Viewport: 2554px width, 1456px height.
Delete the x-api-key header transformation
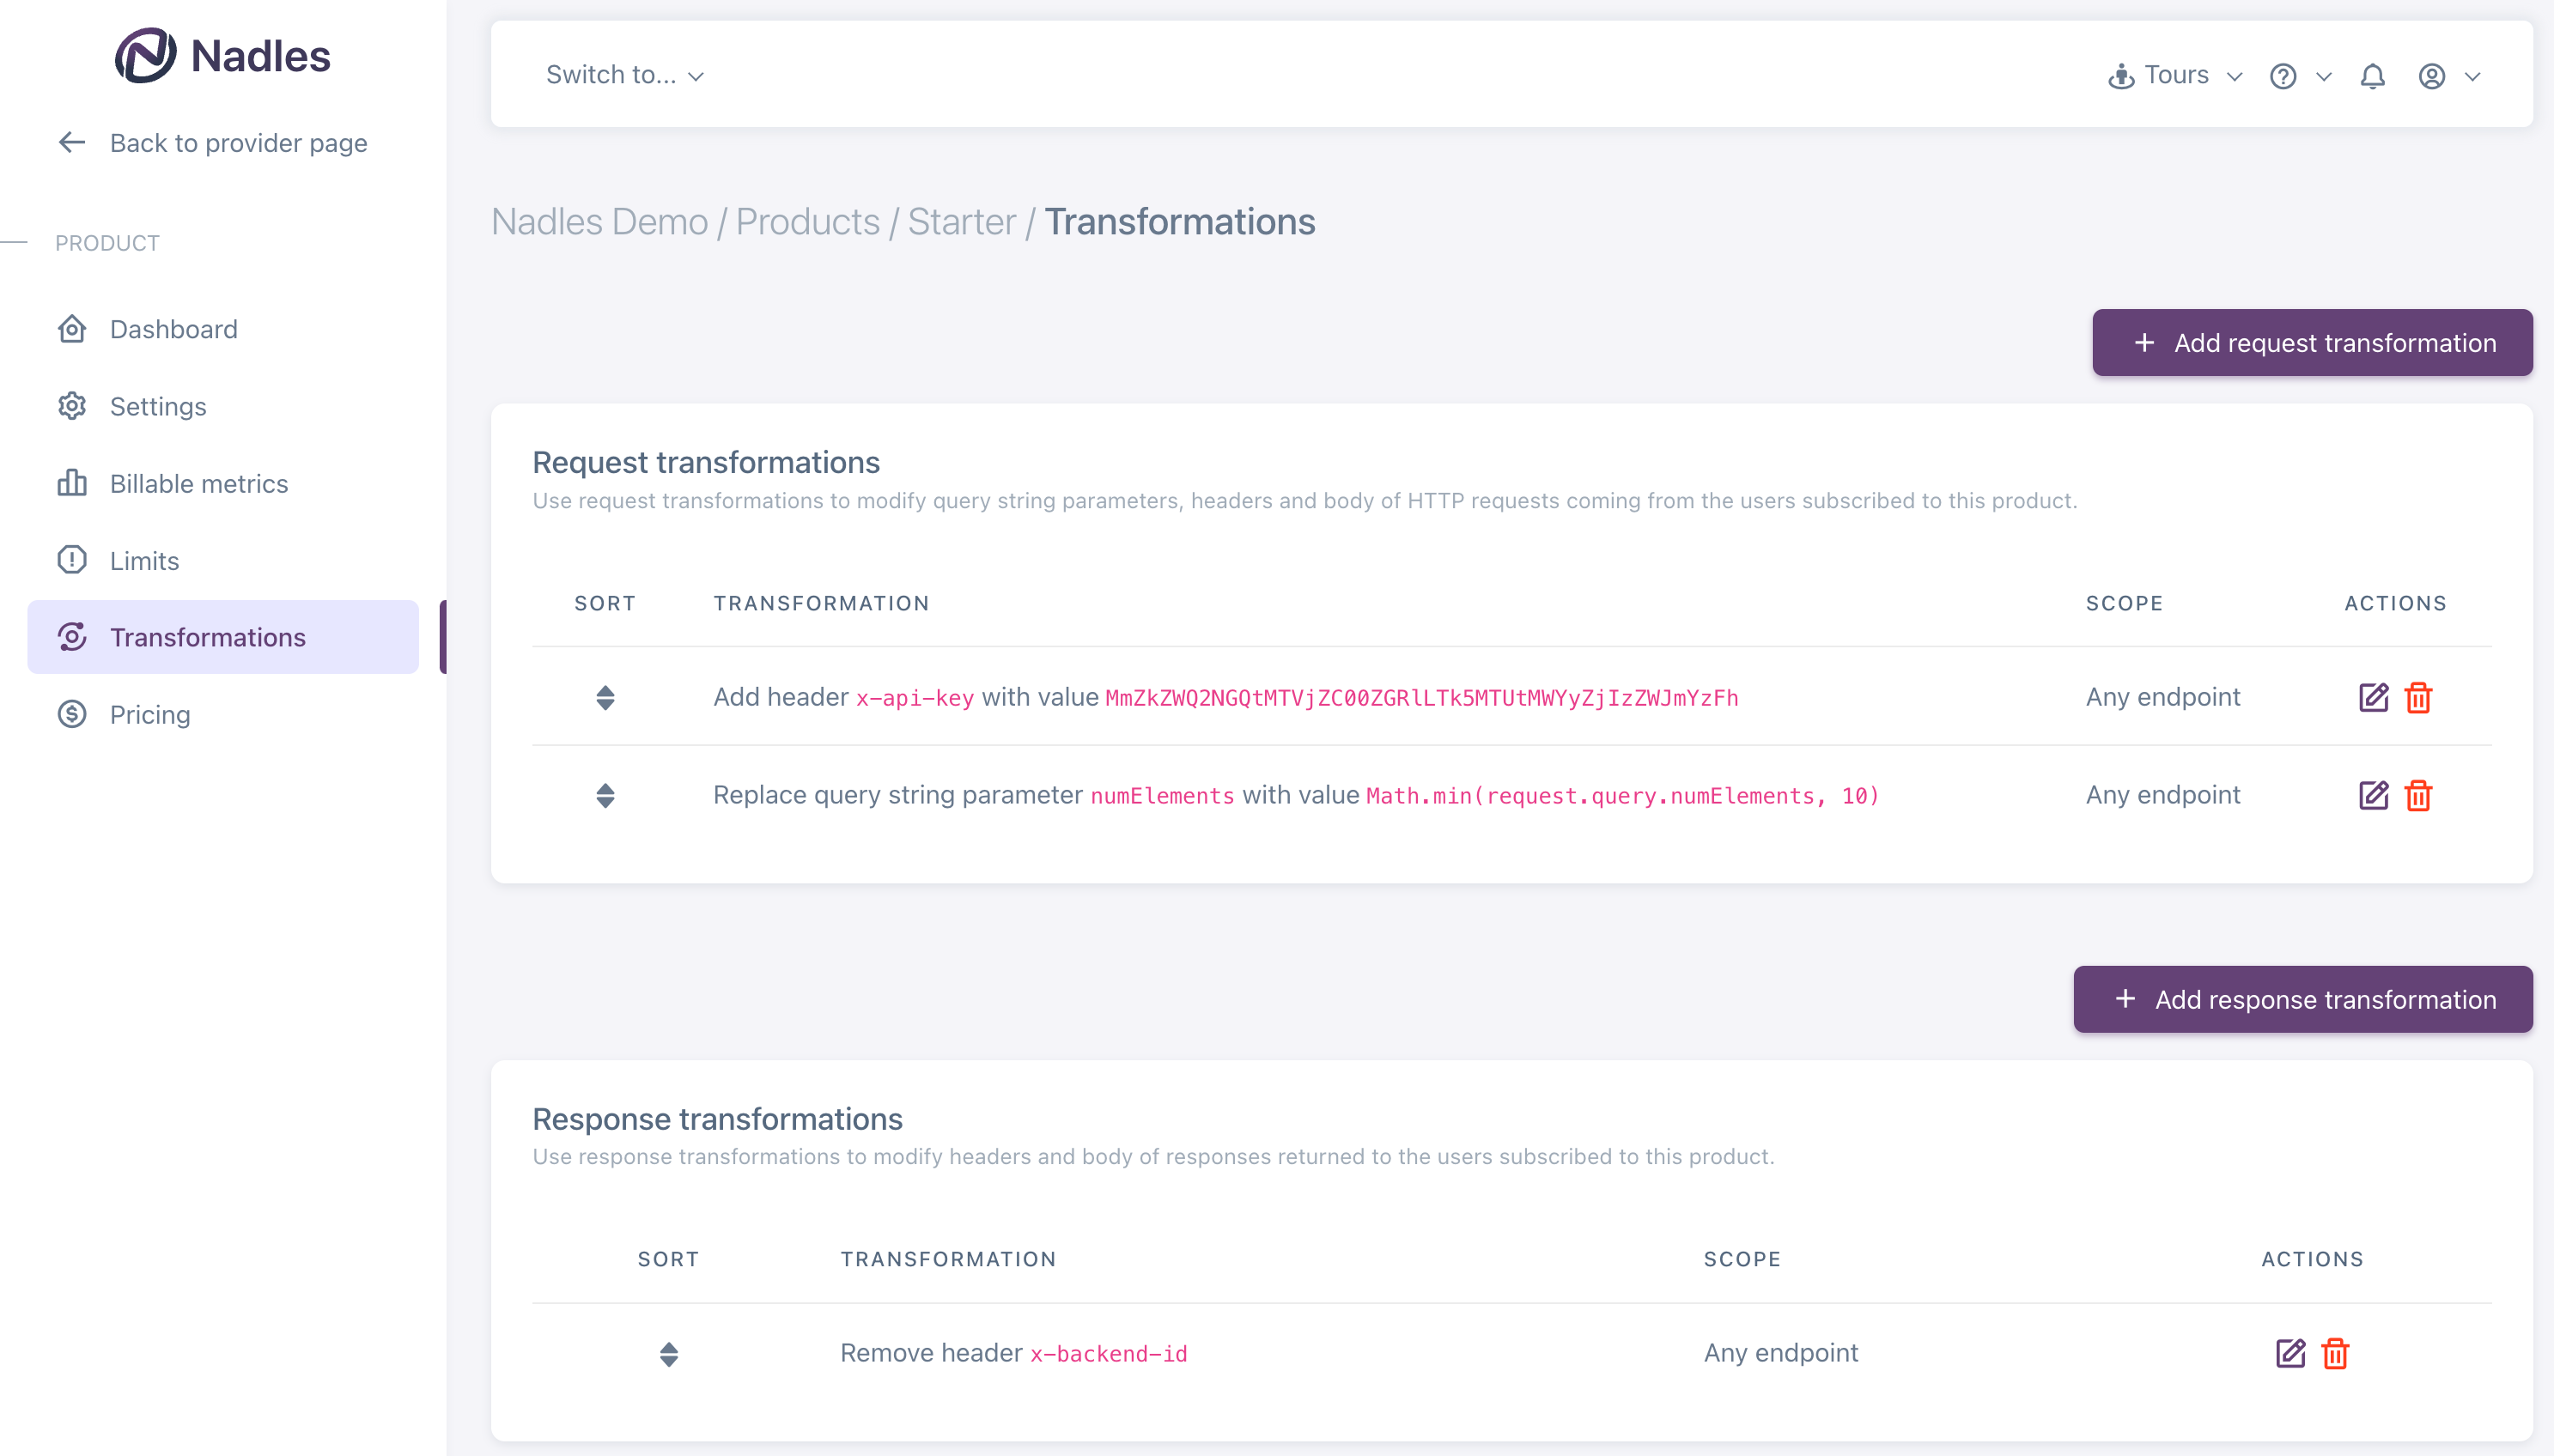[x=2418, y=697]
